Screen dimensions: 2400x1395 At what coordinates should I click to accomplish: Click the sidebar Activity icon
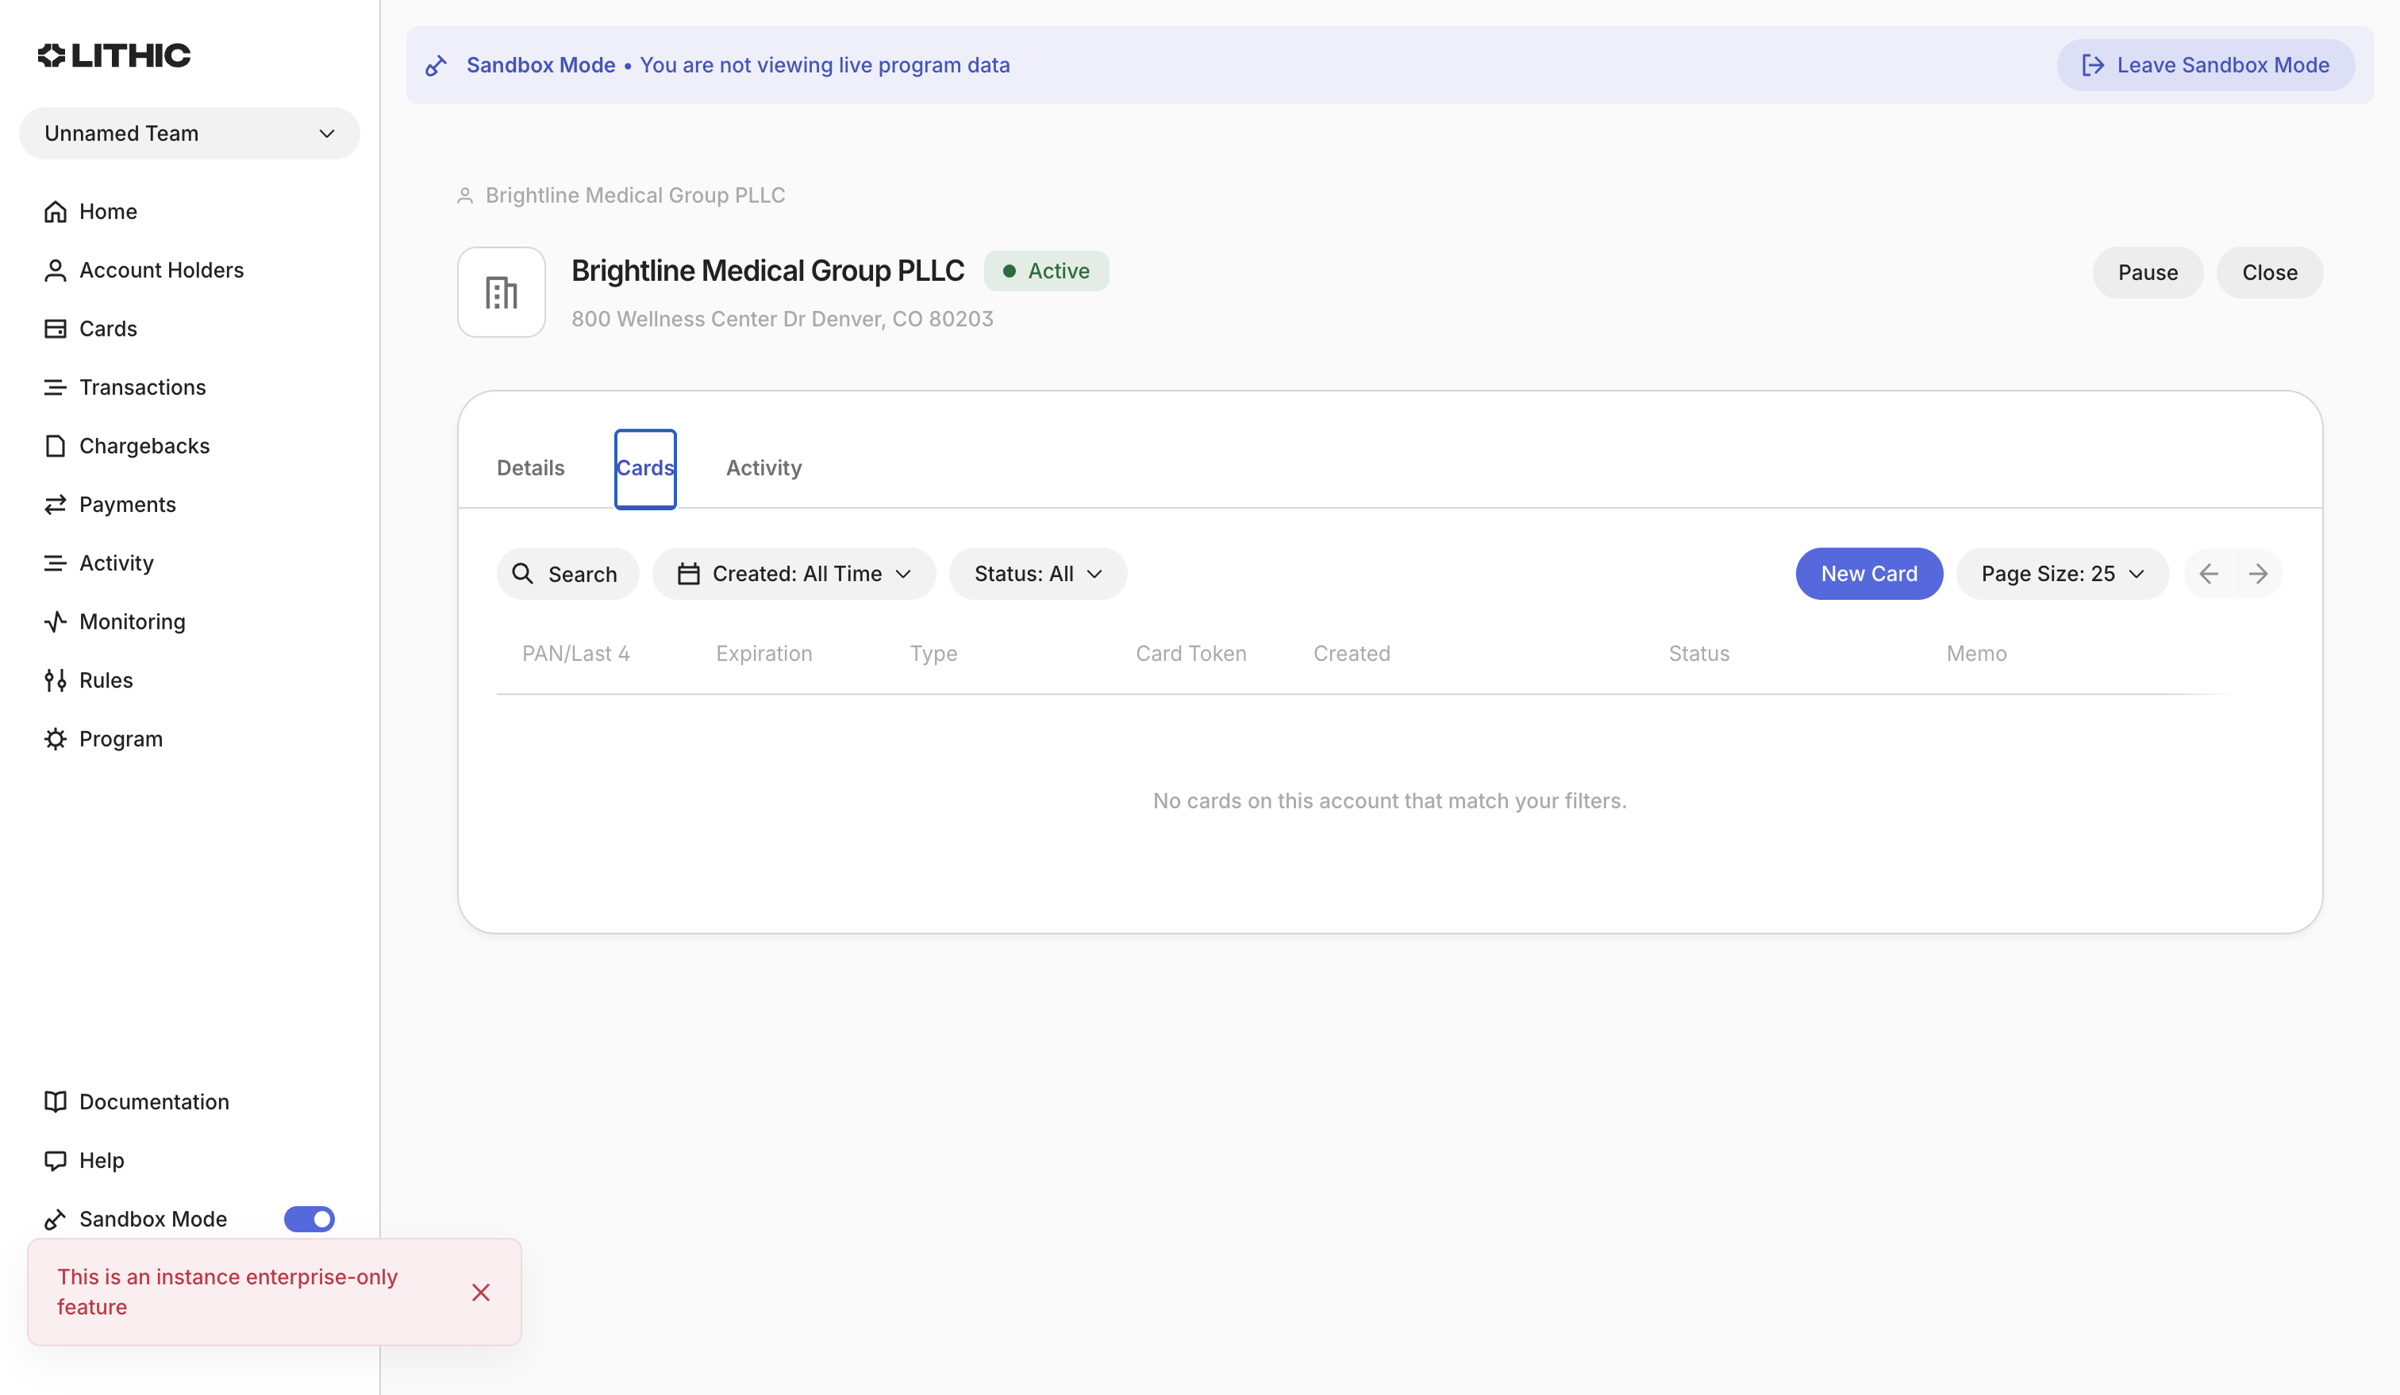tap(55, 563)
